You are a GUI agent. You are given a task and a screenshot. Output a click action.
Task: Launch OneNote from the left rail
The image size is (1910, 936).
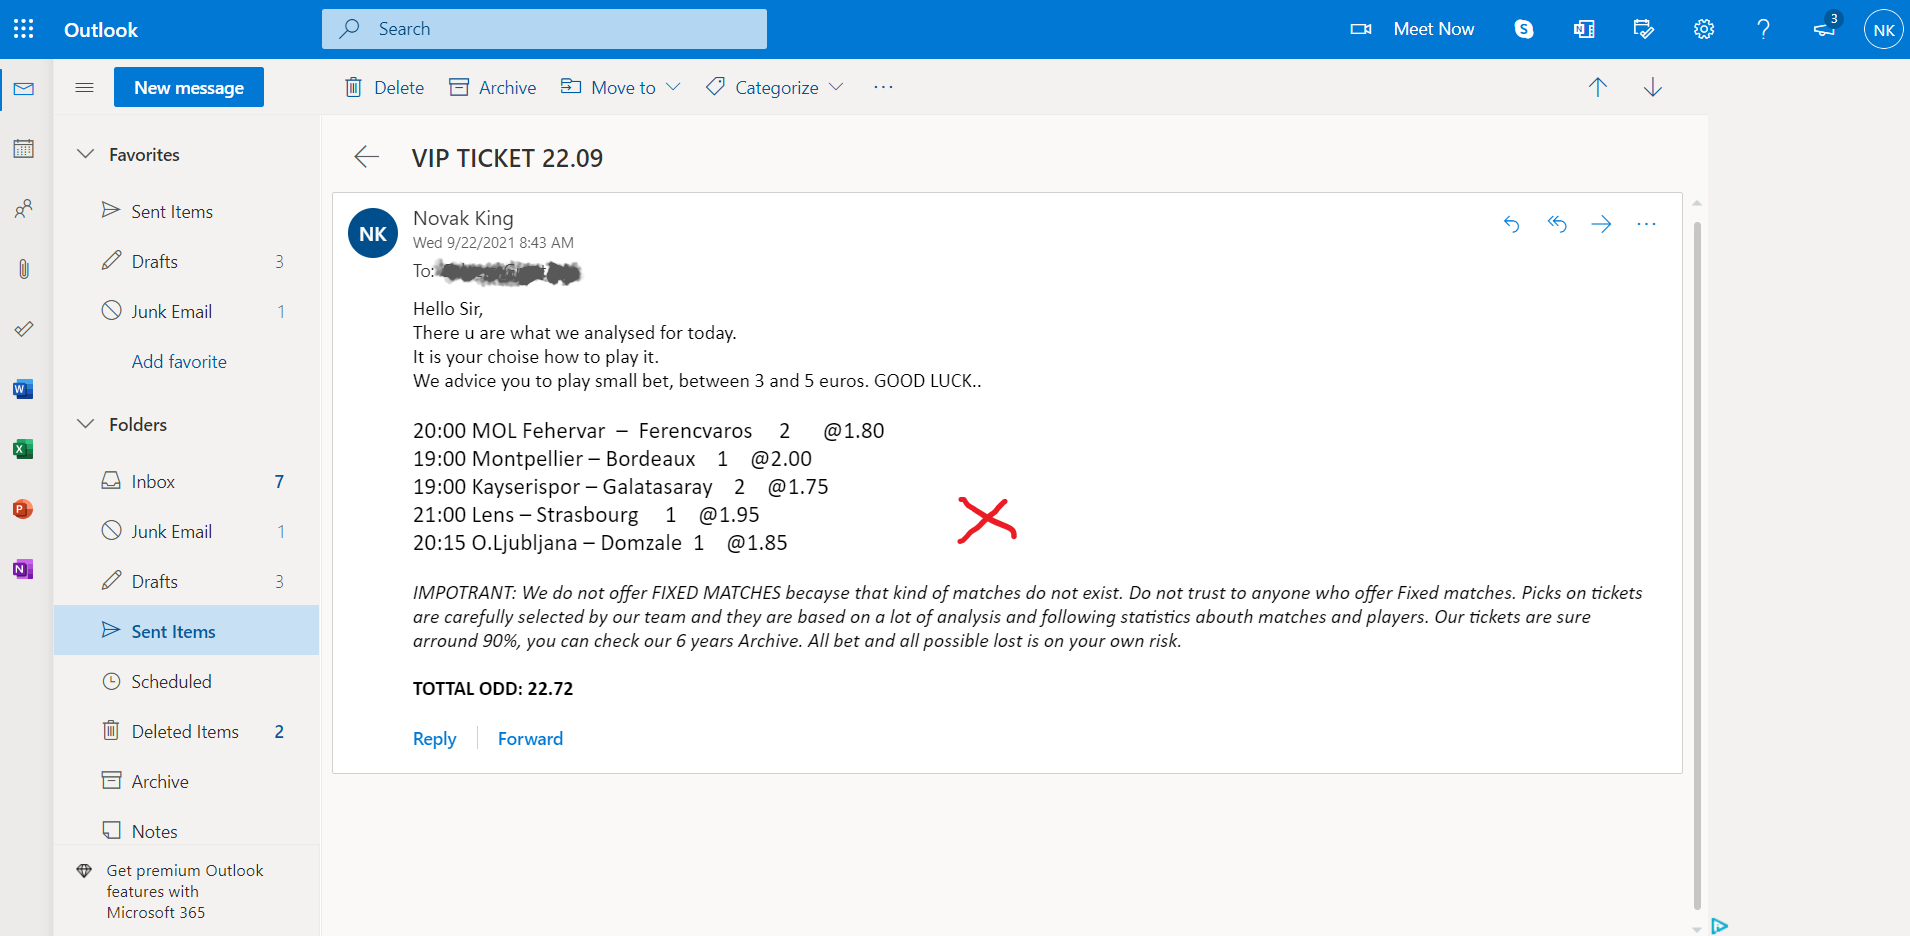pyautogui.click(x=23, y=569)
